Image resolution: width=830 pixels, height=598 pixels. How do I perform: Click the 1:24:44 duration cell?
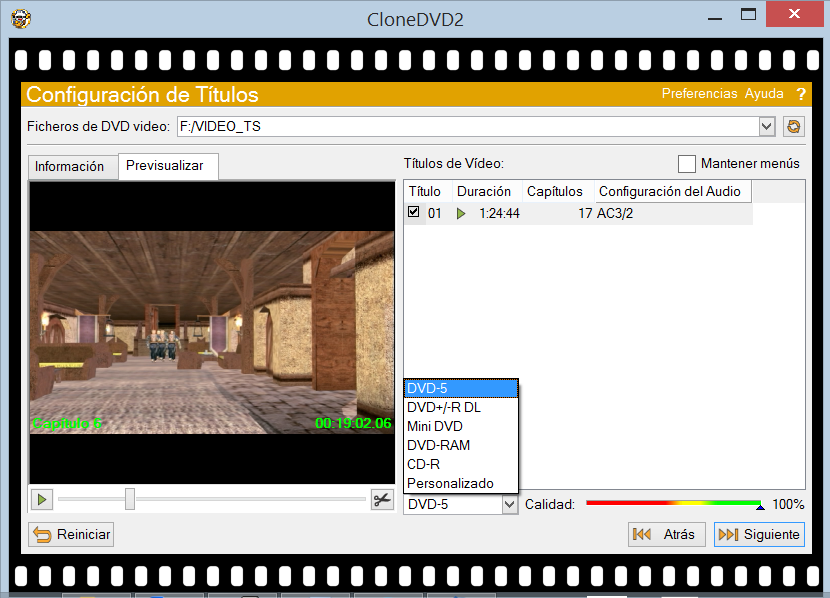pos(499,214)
